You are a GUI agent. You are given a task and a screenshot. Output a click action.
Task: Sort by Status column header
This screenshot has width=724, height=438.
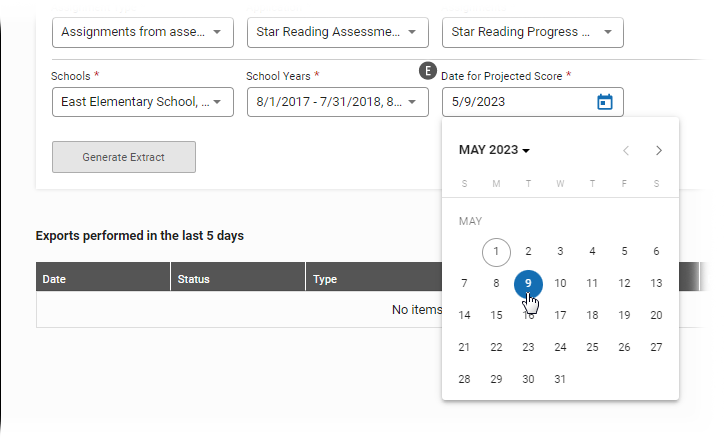238,277
